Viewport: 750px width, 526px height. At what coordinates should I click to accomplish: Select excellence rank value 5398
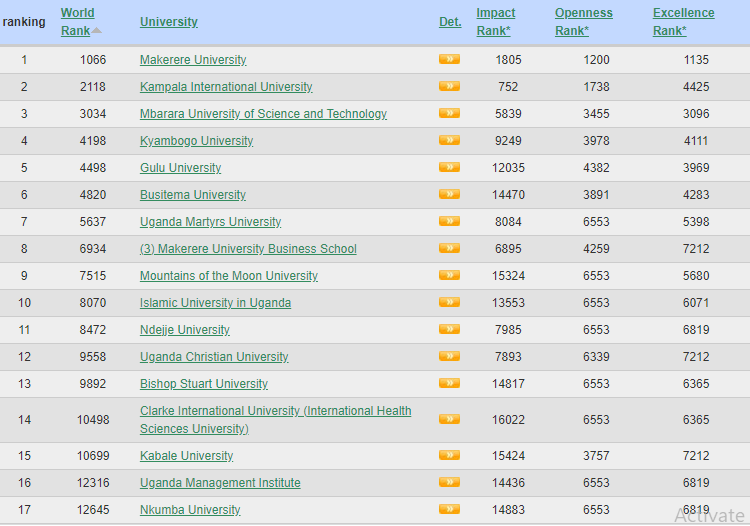tap(696, 222)
